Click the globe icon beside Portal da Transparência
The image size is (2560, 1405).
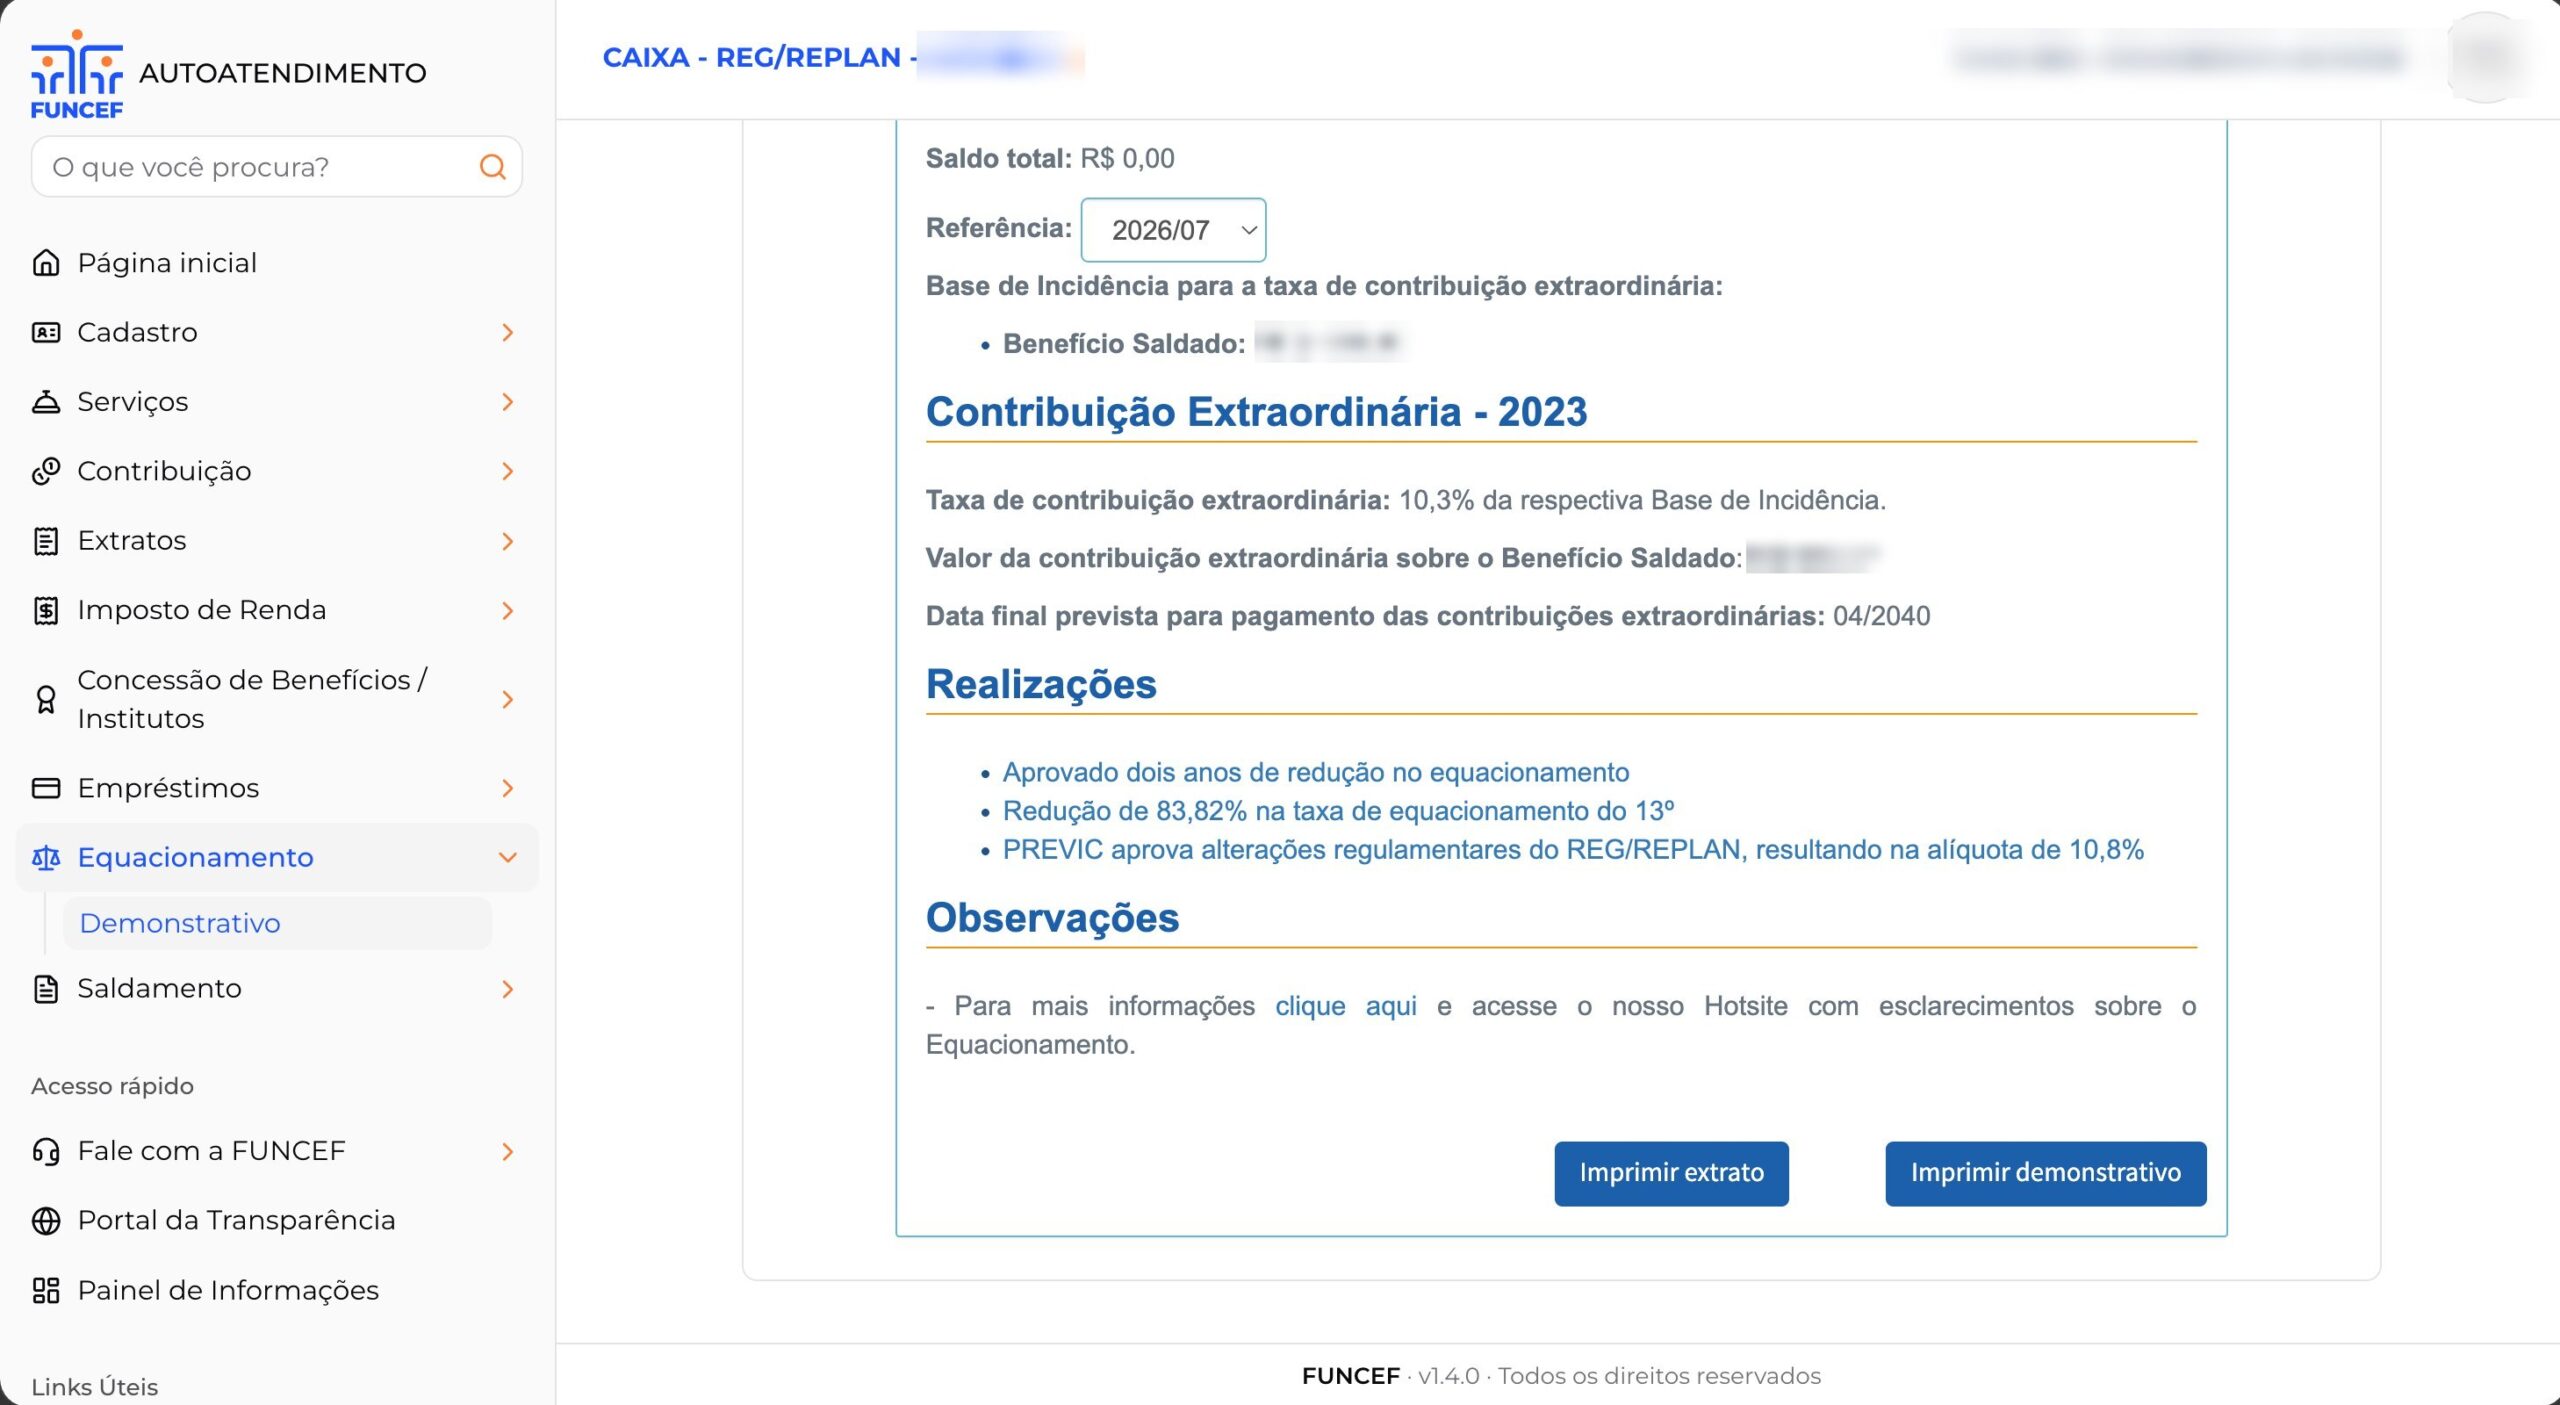[x=46, y=1221]
